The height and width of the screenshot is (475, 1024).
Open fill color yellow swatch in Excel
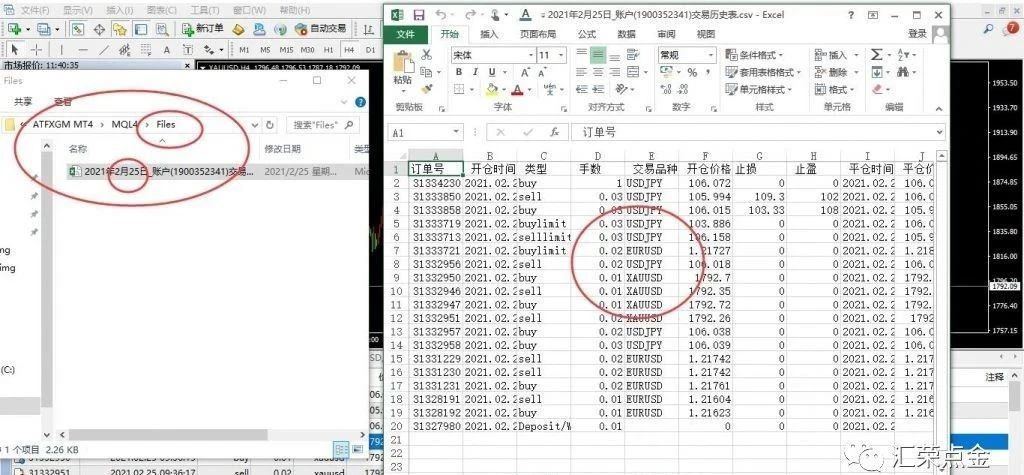click(491, 90)
